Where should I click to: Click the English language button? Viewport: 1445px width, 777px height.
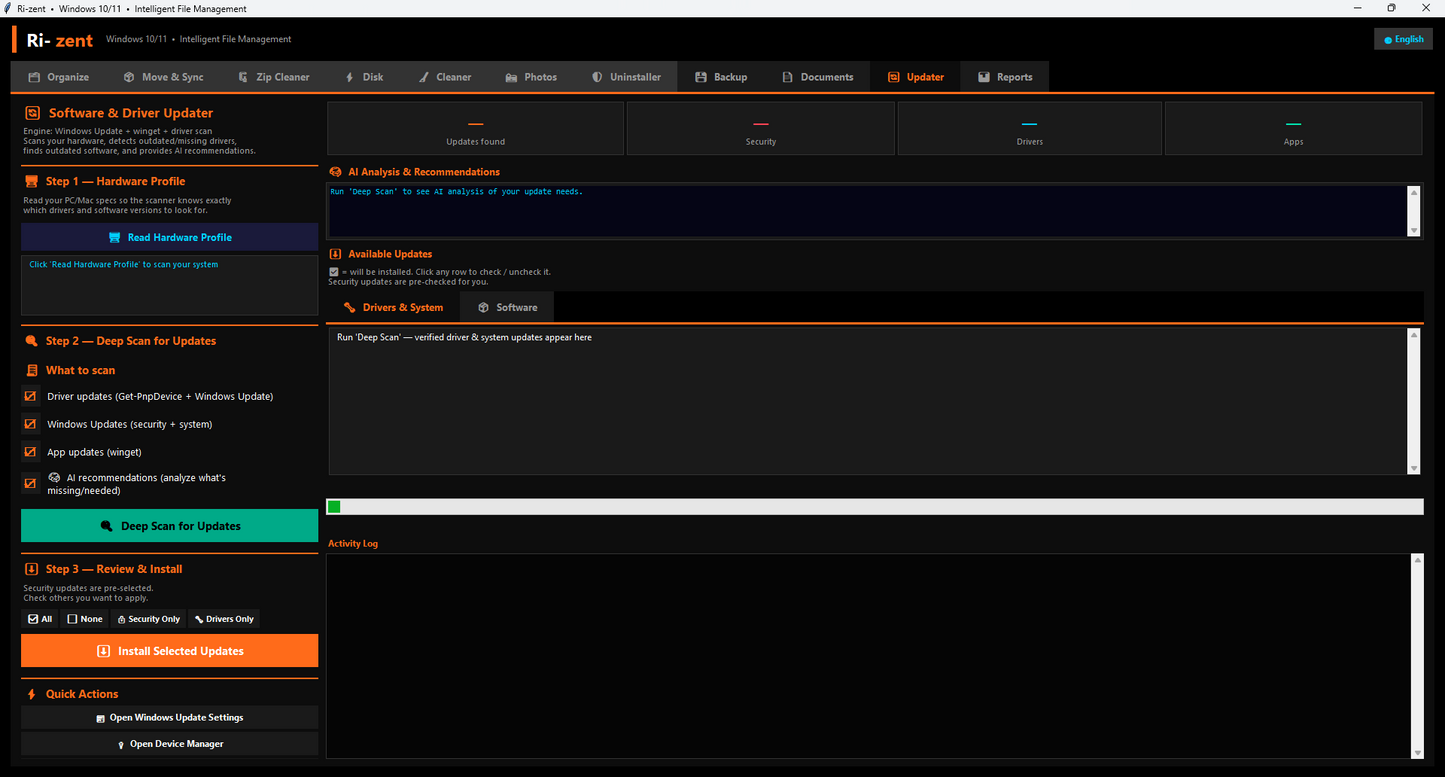(1403, 39)
